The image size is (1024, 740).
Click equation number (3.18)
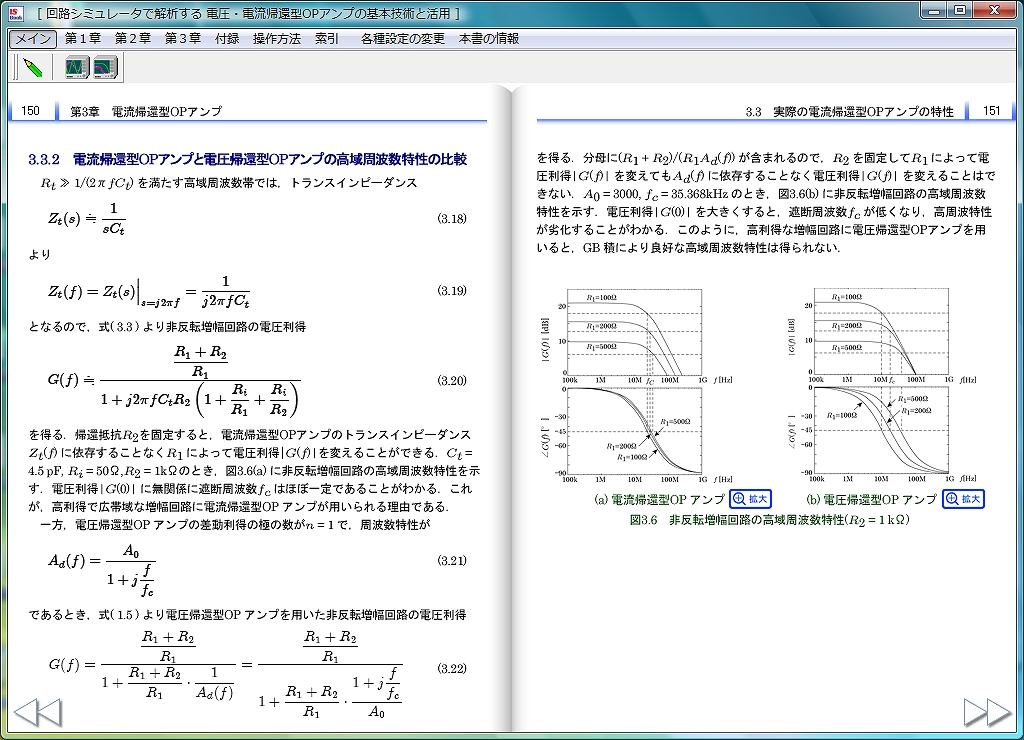click(x=452, y=219)
